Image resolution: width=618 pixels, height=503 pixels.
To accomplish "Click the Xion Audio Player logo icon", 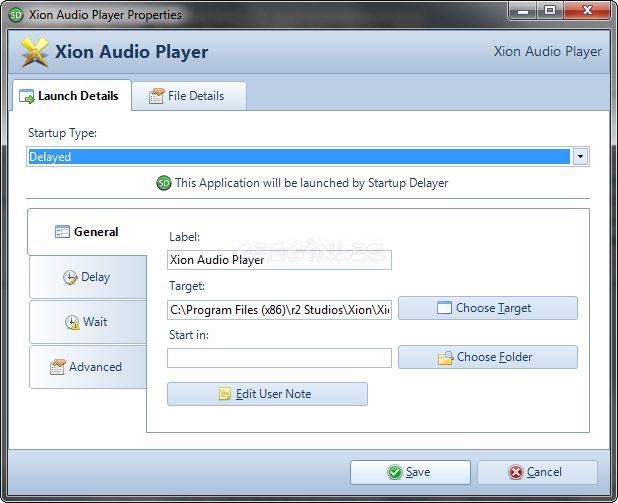I will [x=35, y=52].
